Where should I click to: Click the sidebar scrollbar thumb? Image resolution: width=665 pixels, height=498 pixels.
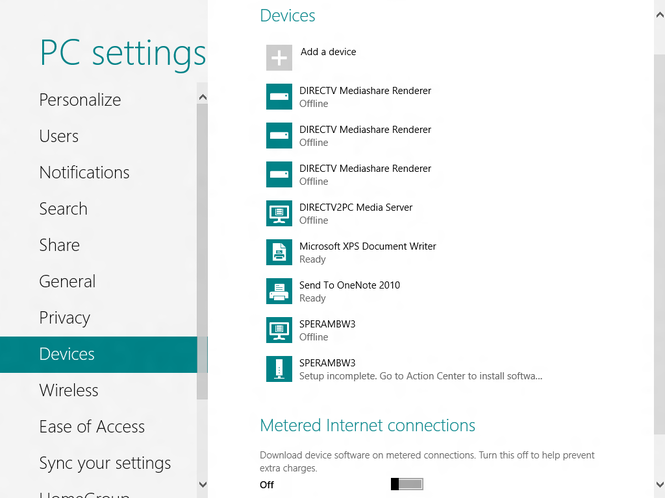click(x=202, y=251)
